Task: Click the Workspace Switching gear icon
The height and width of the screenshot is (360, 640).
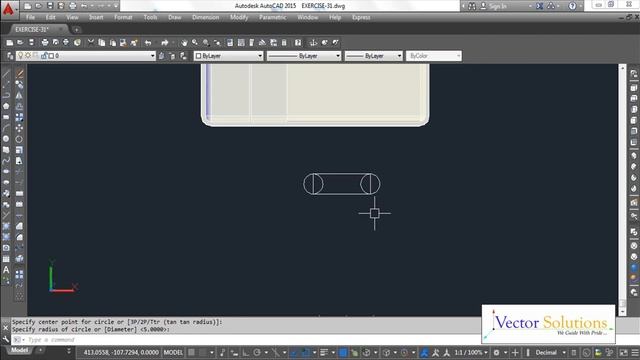Action: coord(496,352)
